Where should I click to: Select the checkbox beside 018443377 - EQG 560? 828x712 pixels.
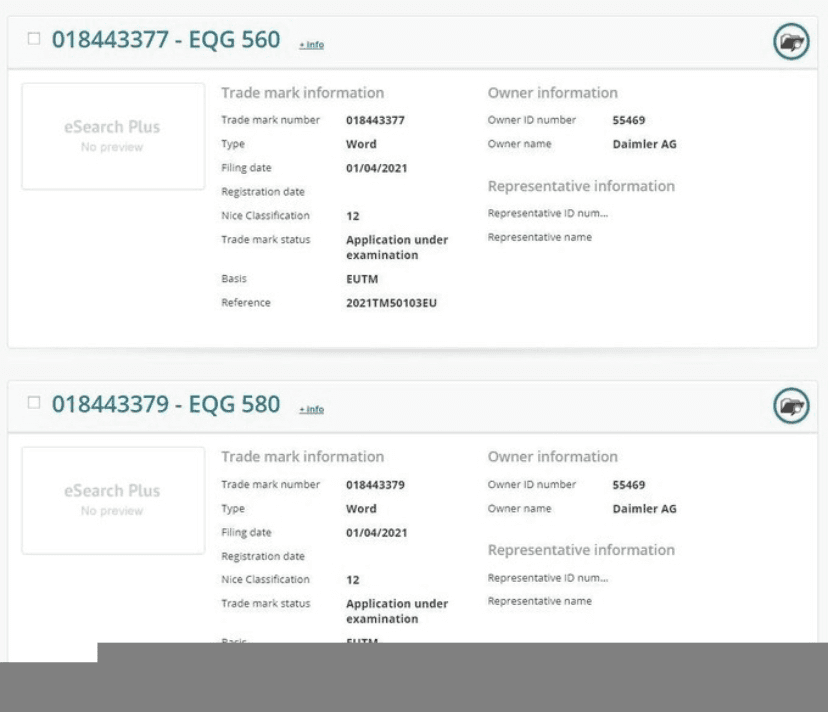click(x=34, y=40)
